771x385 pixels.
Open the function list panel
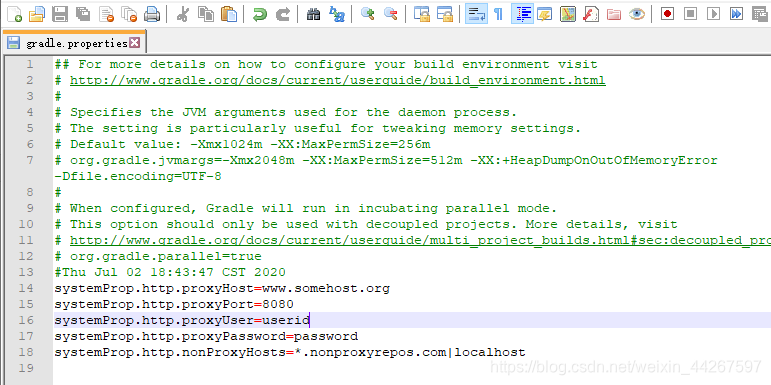pos(591,14)
